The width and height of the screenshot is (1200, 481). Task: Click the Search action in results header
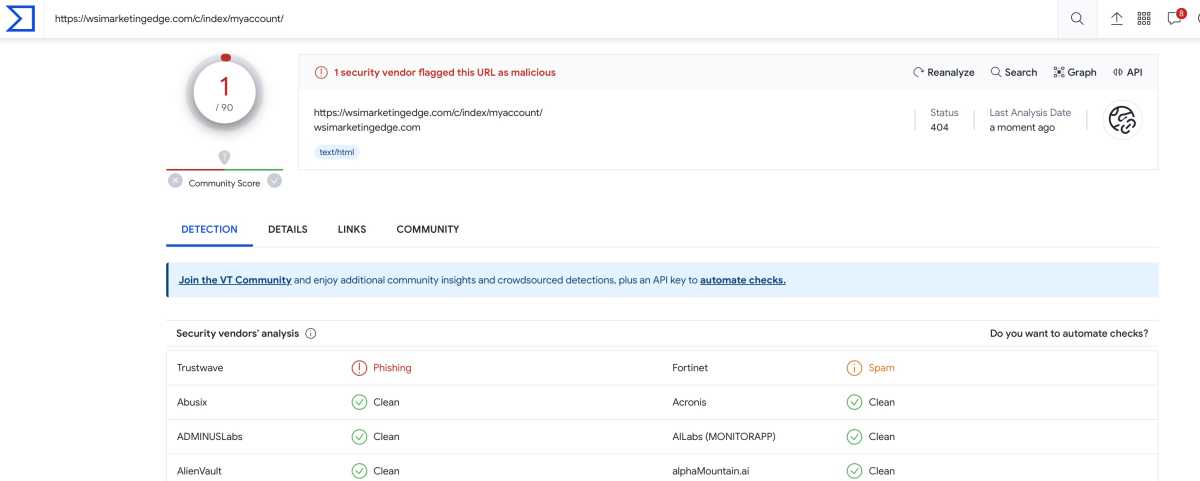tap(1014, 72)
